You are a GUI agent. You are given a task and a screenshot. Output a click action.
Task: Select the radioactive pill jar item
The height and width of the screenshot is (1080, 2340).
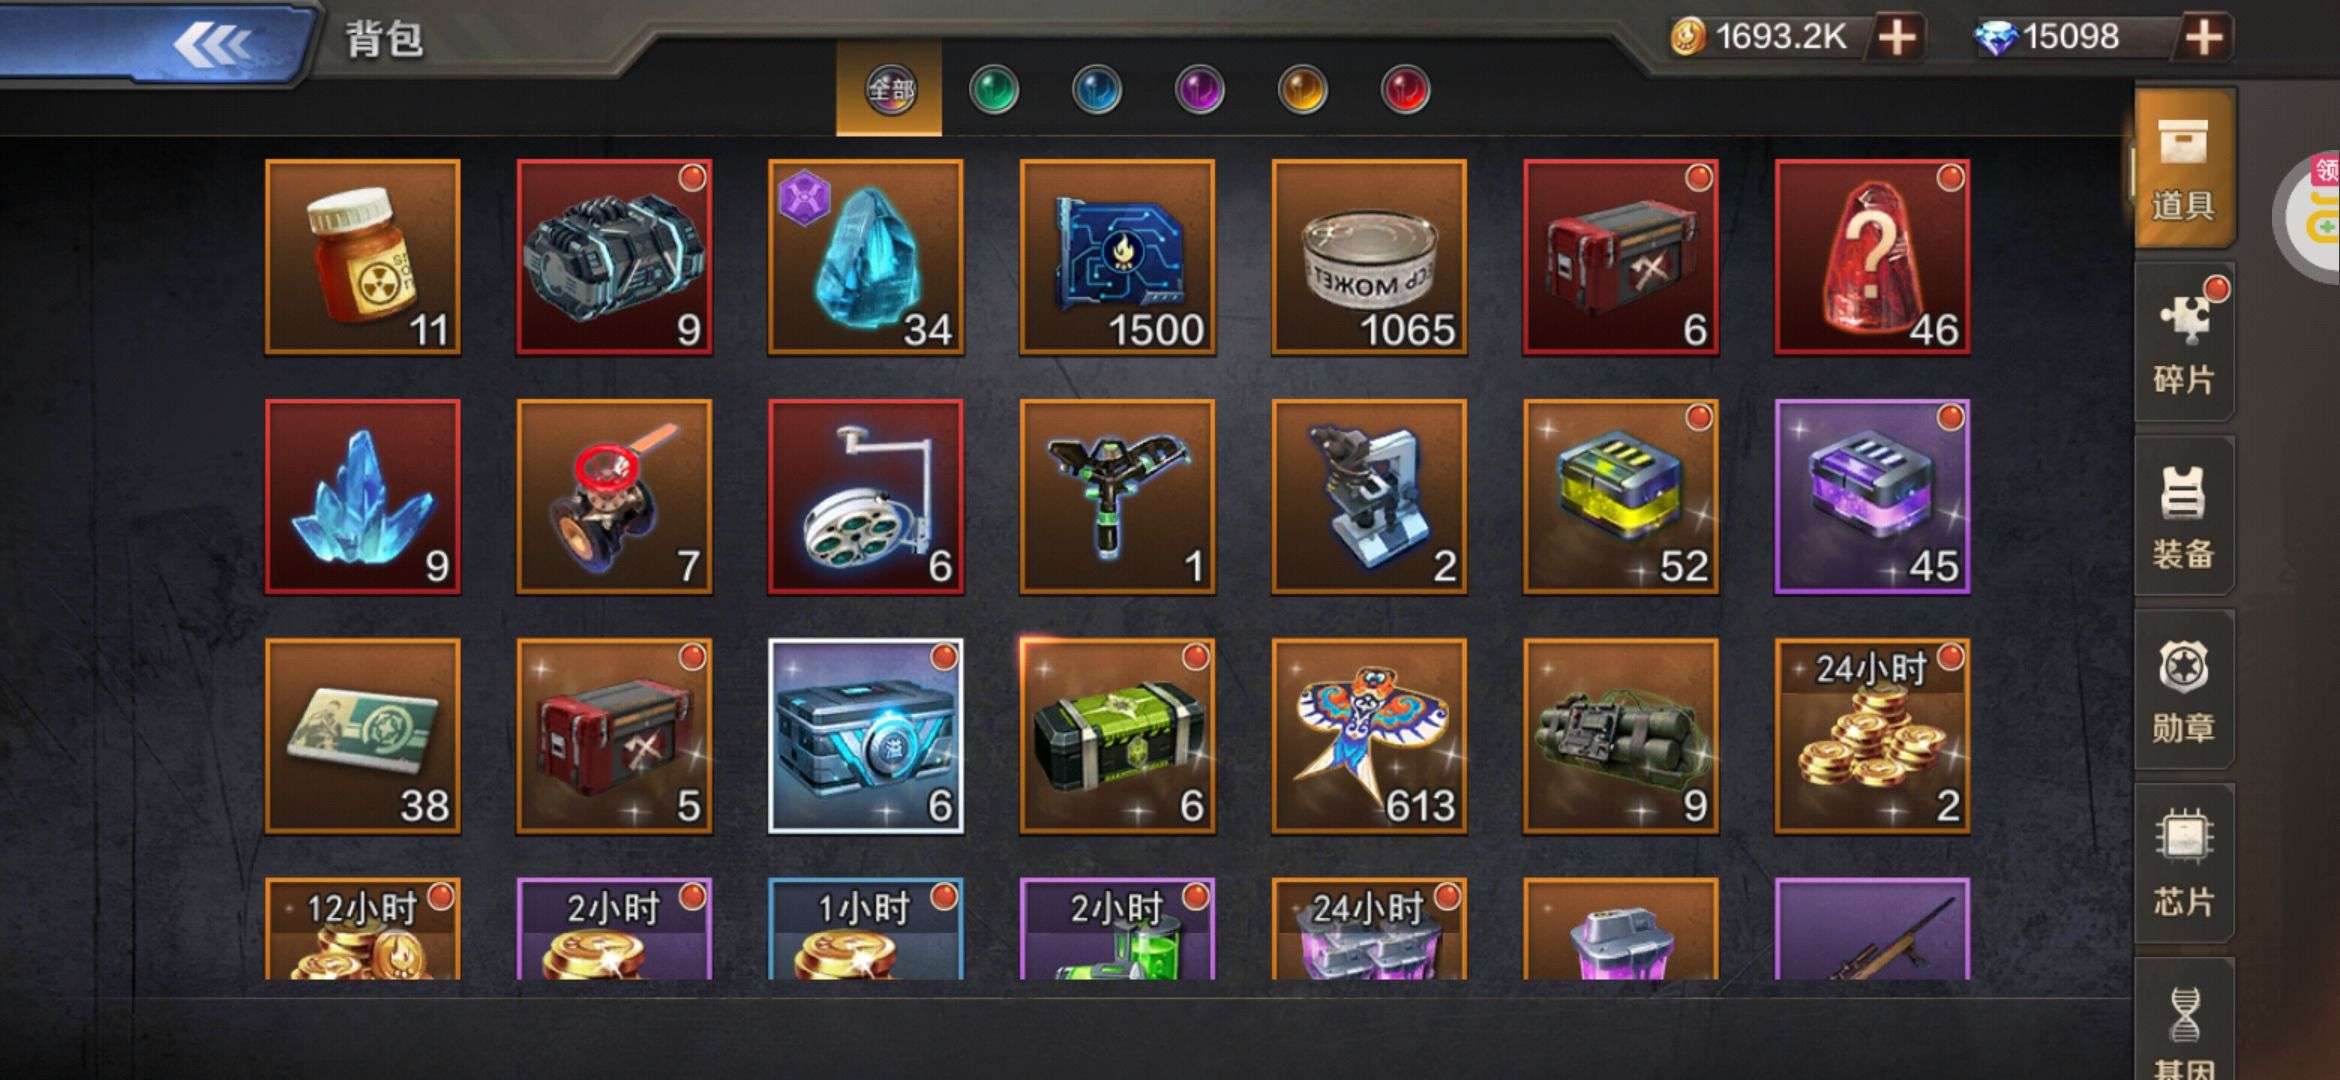pyautogui.click(x=363, y=257)
